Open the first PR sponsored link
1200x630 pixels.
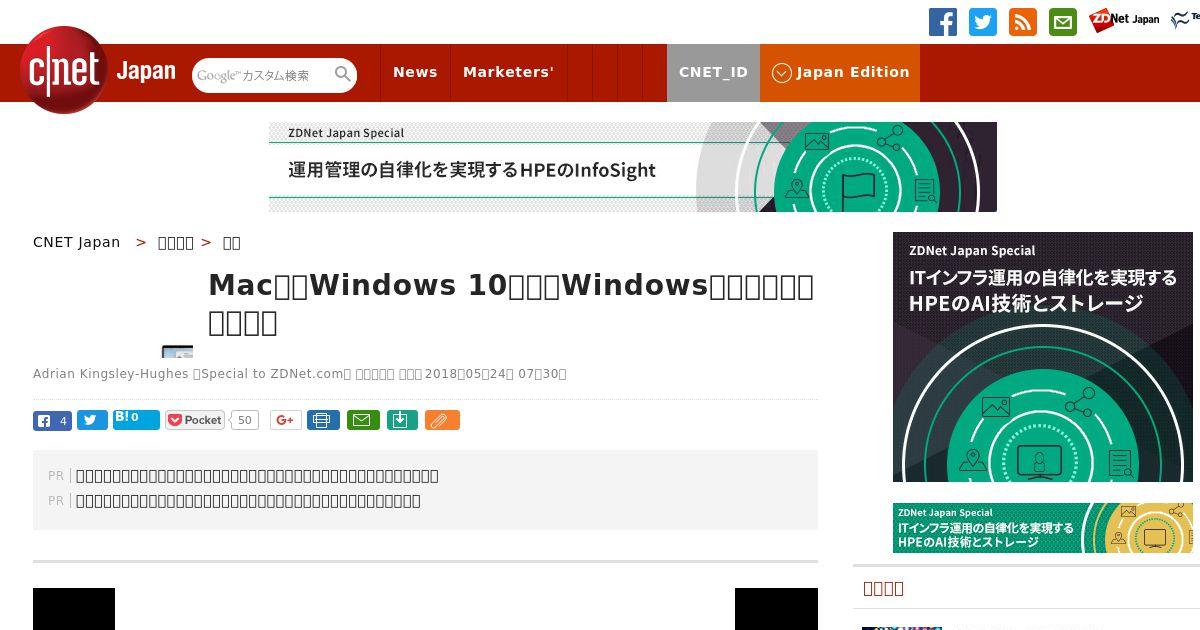click(x=257, y=476)
